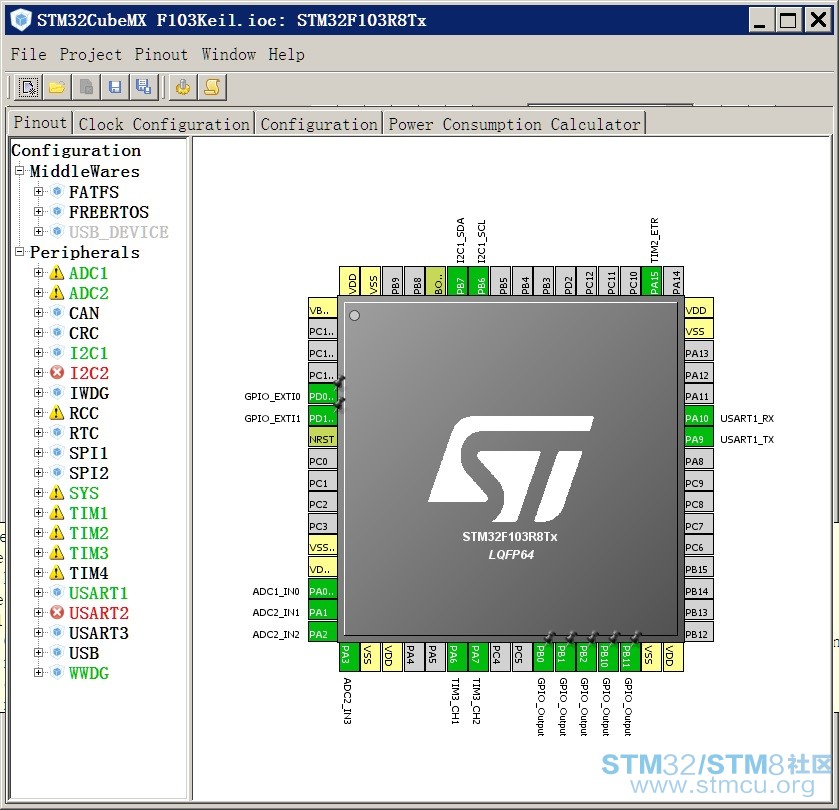
Task: Click the STM32CubeMX title bar logo
Action: pos(21,20)
